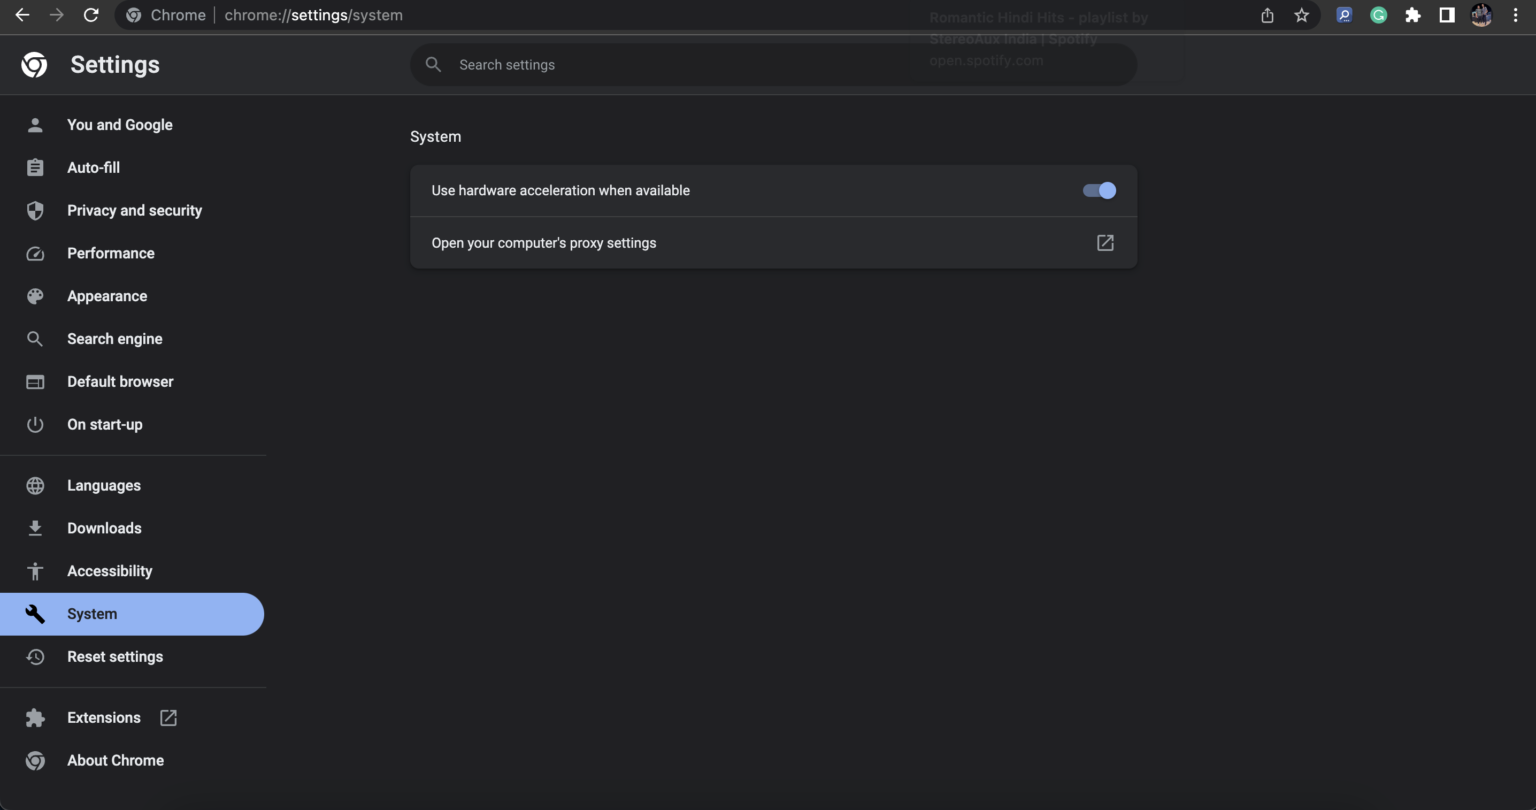Click the search magnifier inside Search settings
Viewport: 1536px width, 810px height.
pos(433,64)
